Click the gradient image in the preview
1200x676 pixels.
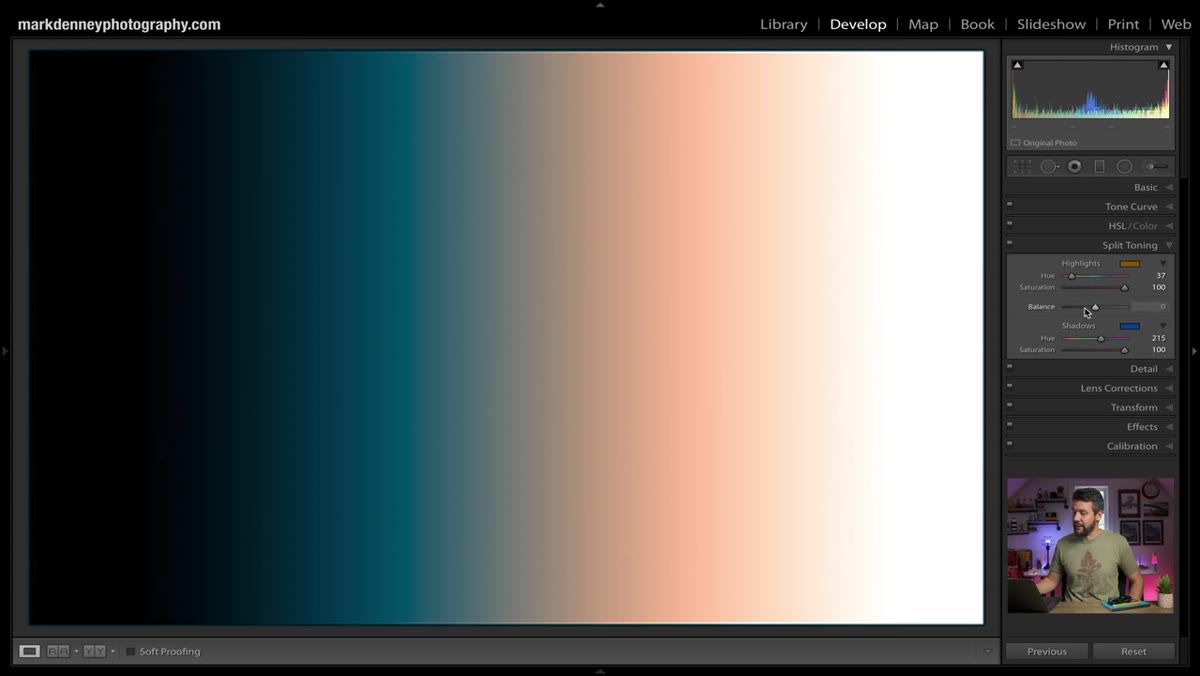(x=506, y=338)
